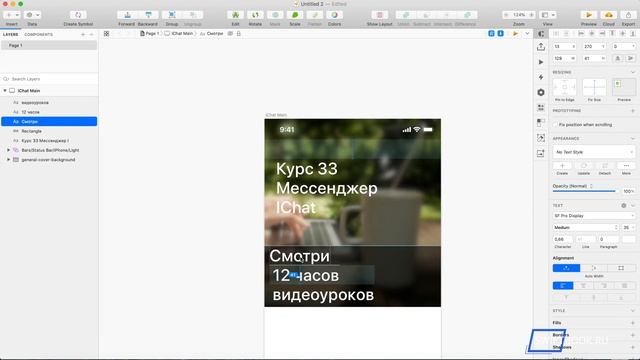The height and width of the screenshot is (360, 640).
Task: Select the Курс 33 Мессенджер layer
Action: (x=49, y=140)
